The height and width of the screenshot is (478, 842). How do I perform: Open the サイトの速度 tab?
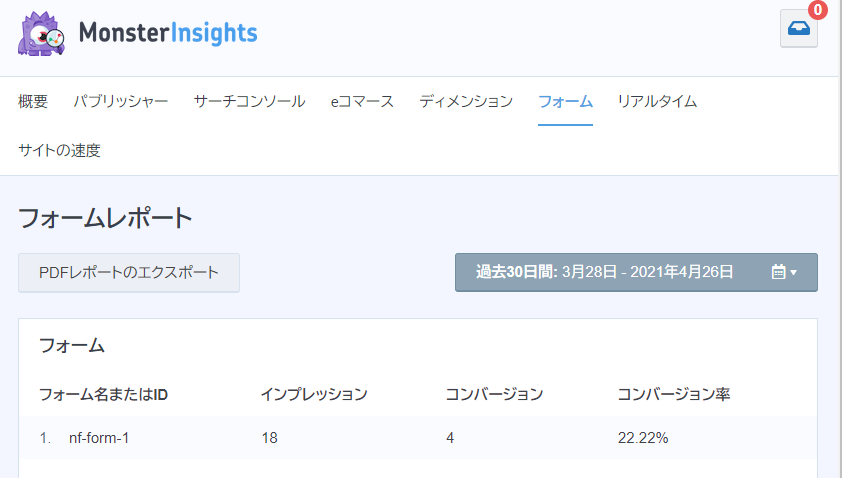click(x=59, y=150)
